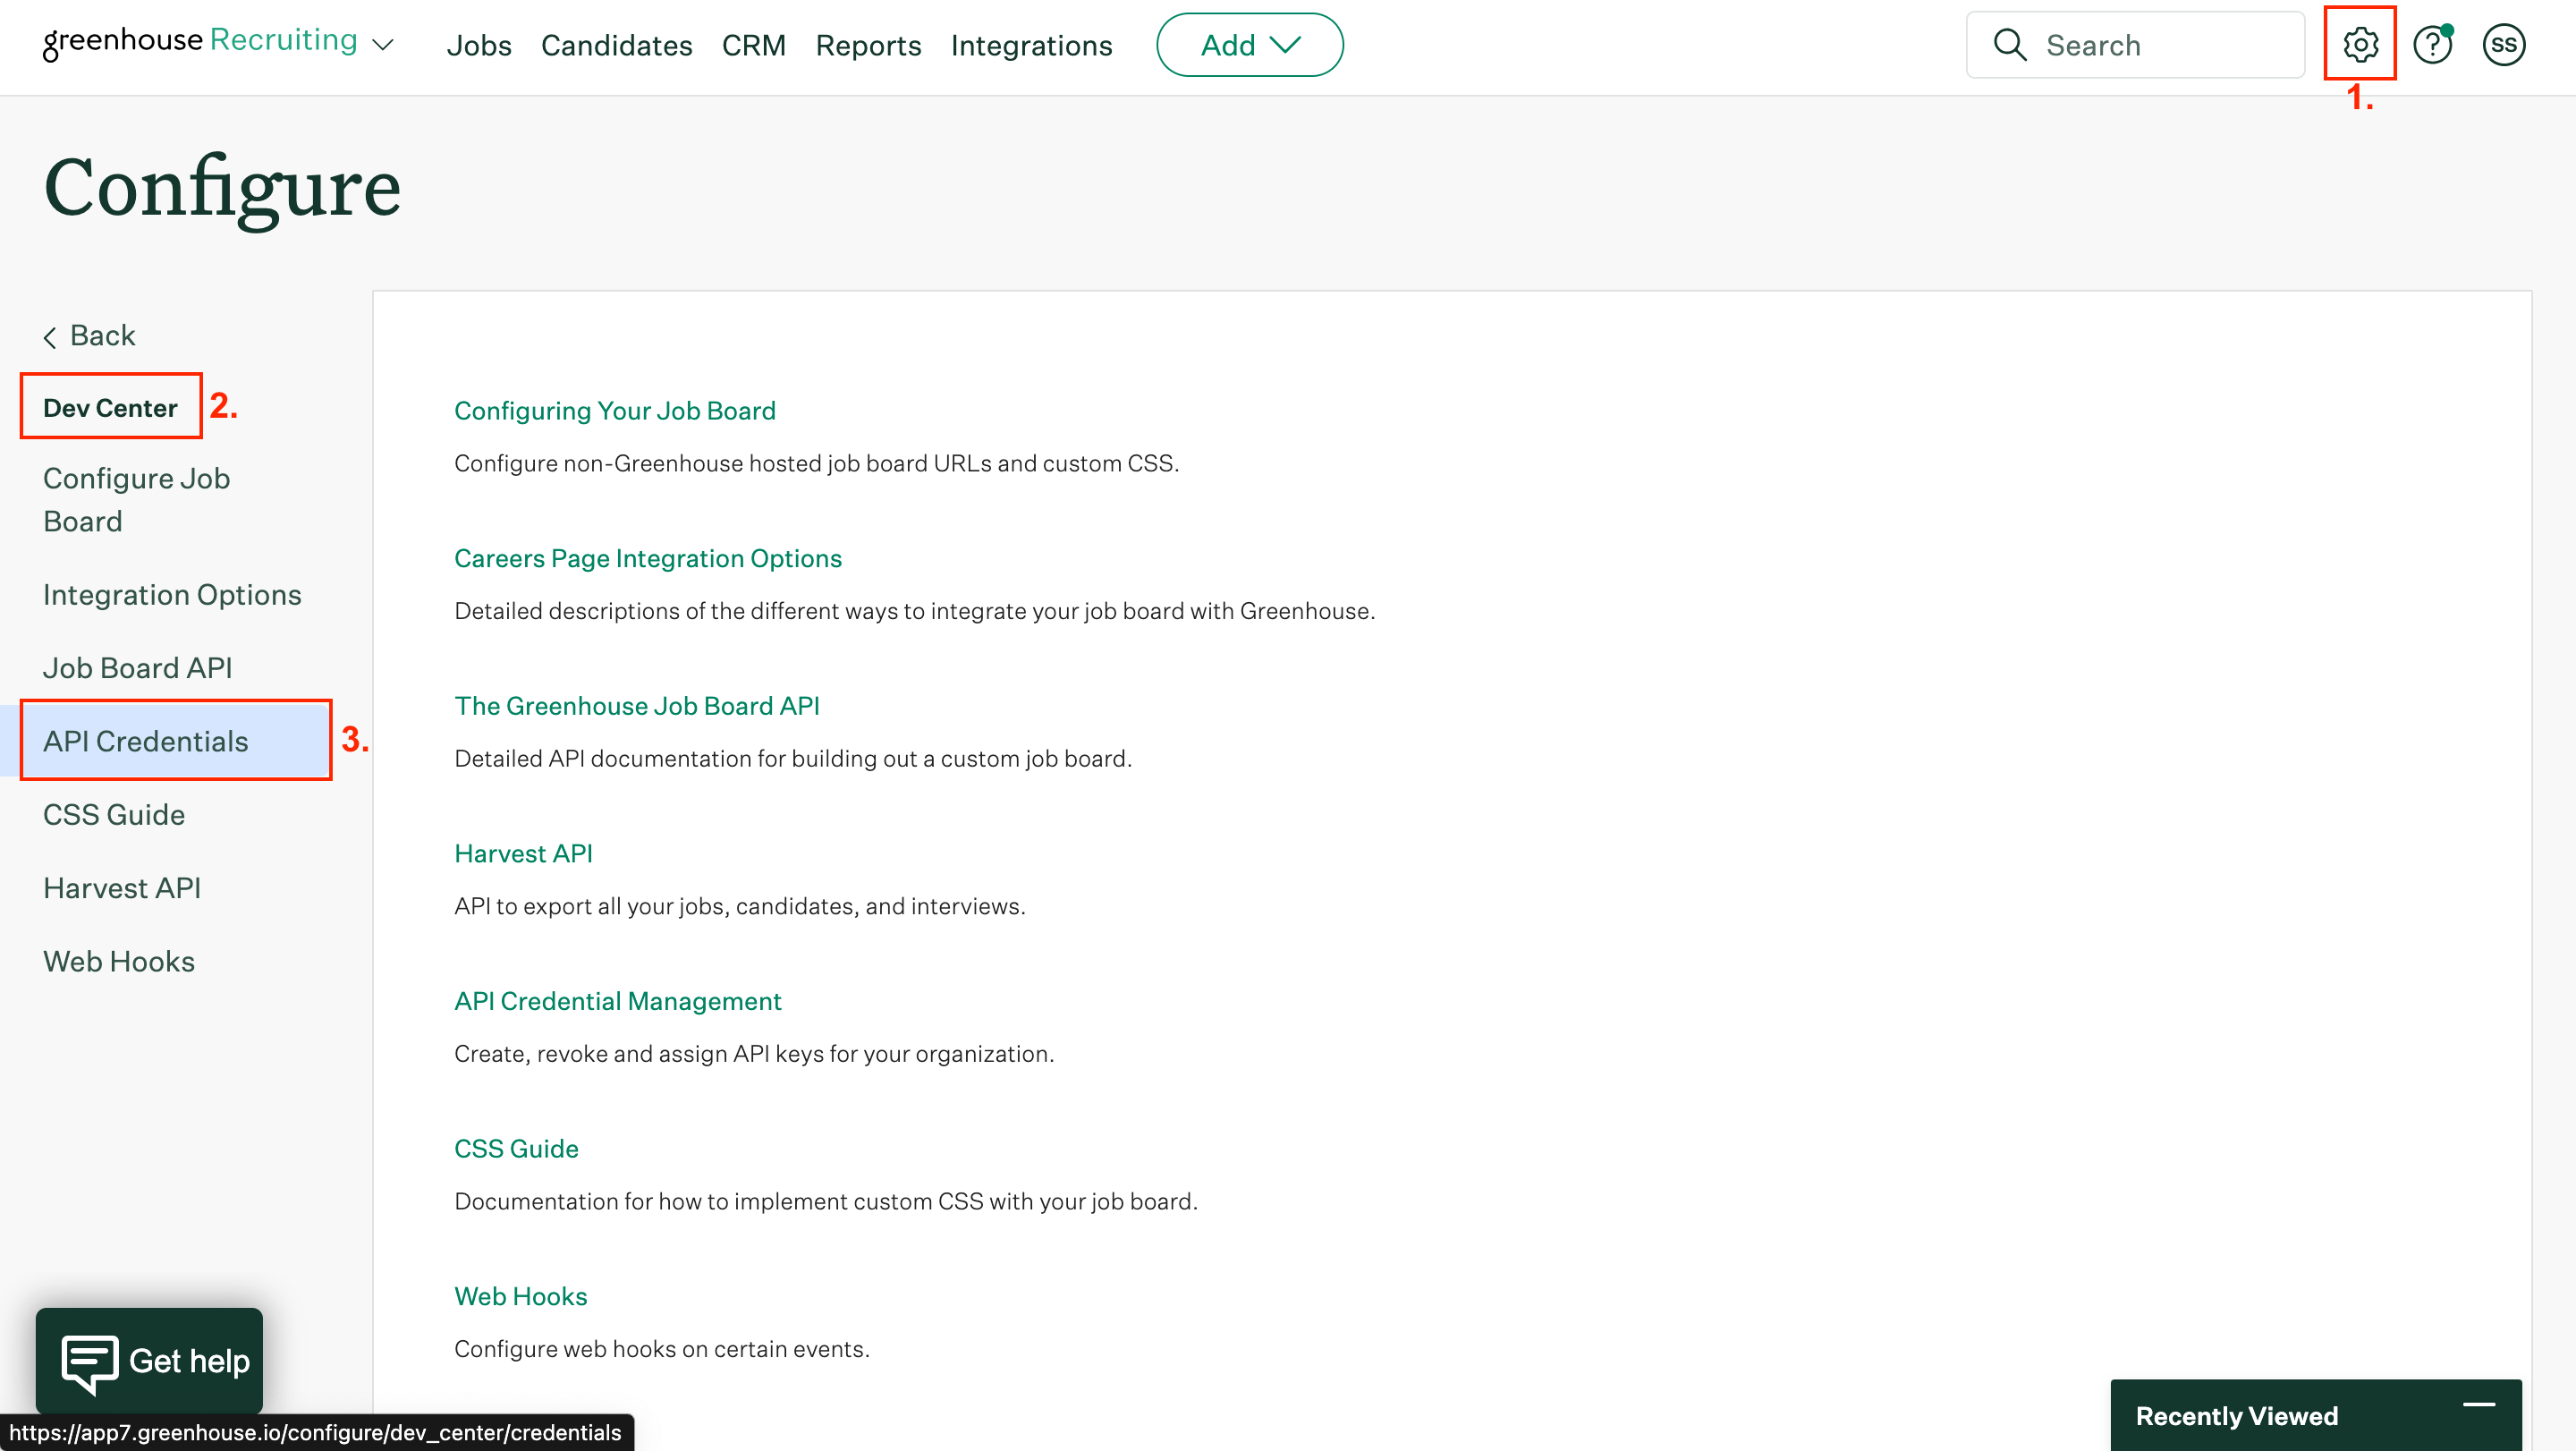The width and height of the screenshot is (2576, 1451).
Task: Open Integration Options in the sidebar
Action: click(x=172, y=594)
